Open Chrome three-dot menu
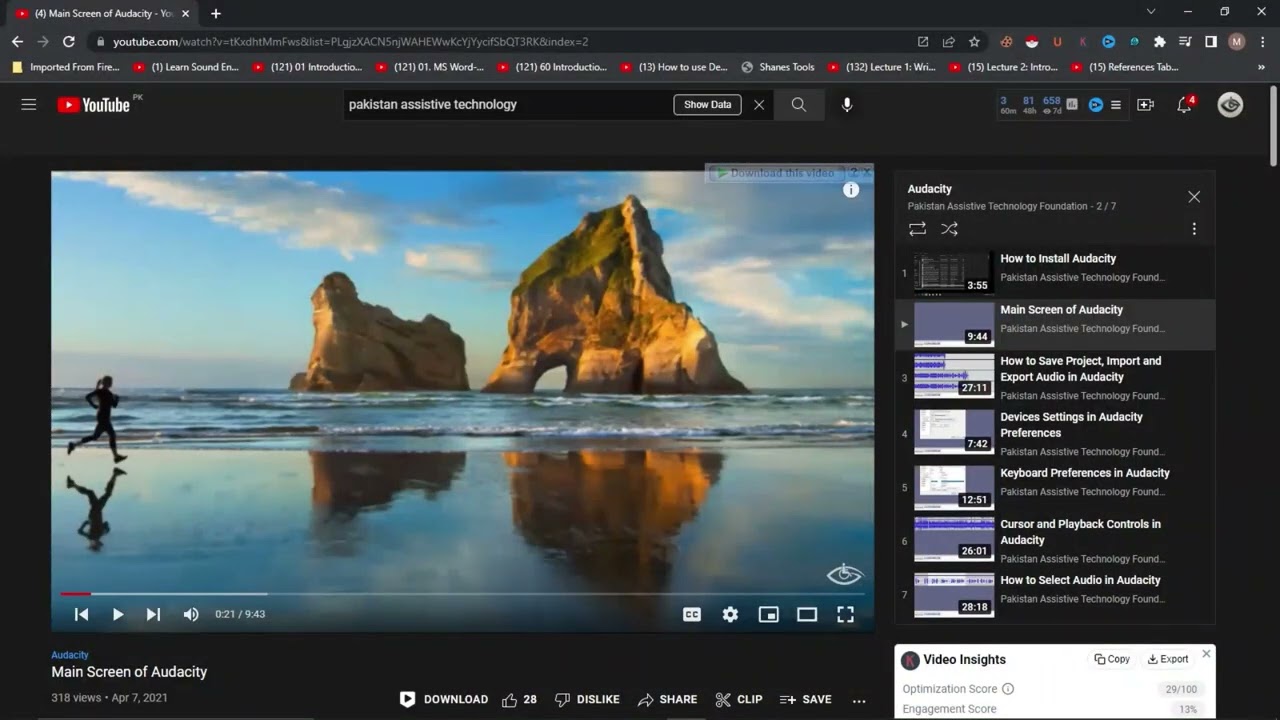Image resolution: width=1280 pixels, height=720 pixels. (x=1262, y=42)
